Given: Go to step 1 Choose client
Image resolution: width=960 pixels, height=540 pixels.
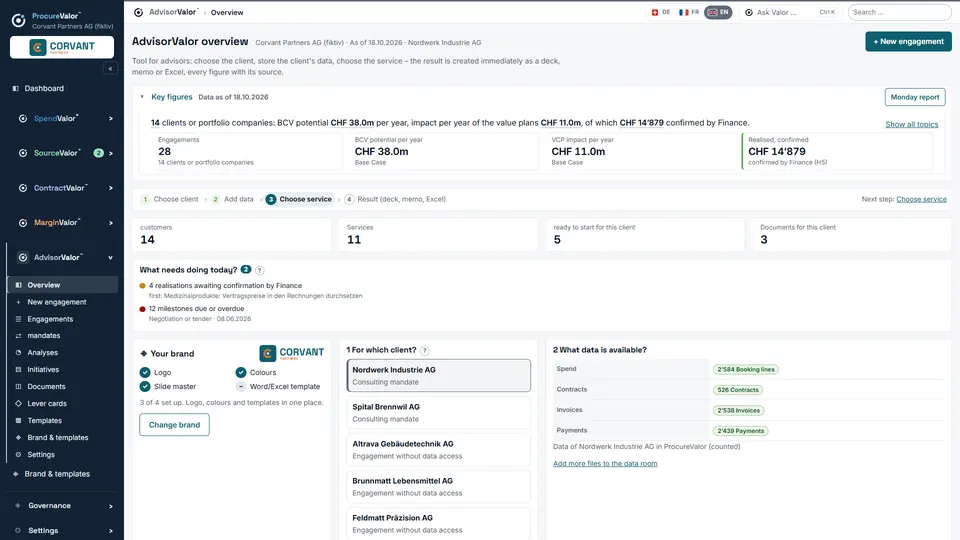Looking at the screenshot, I should [x=170, y=199].
